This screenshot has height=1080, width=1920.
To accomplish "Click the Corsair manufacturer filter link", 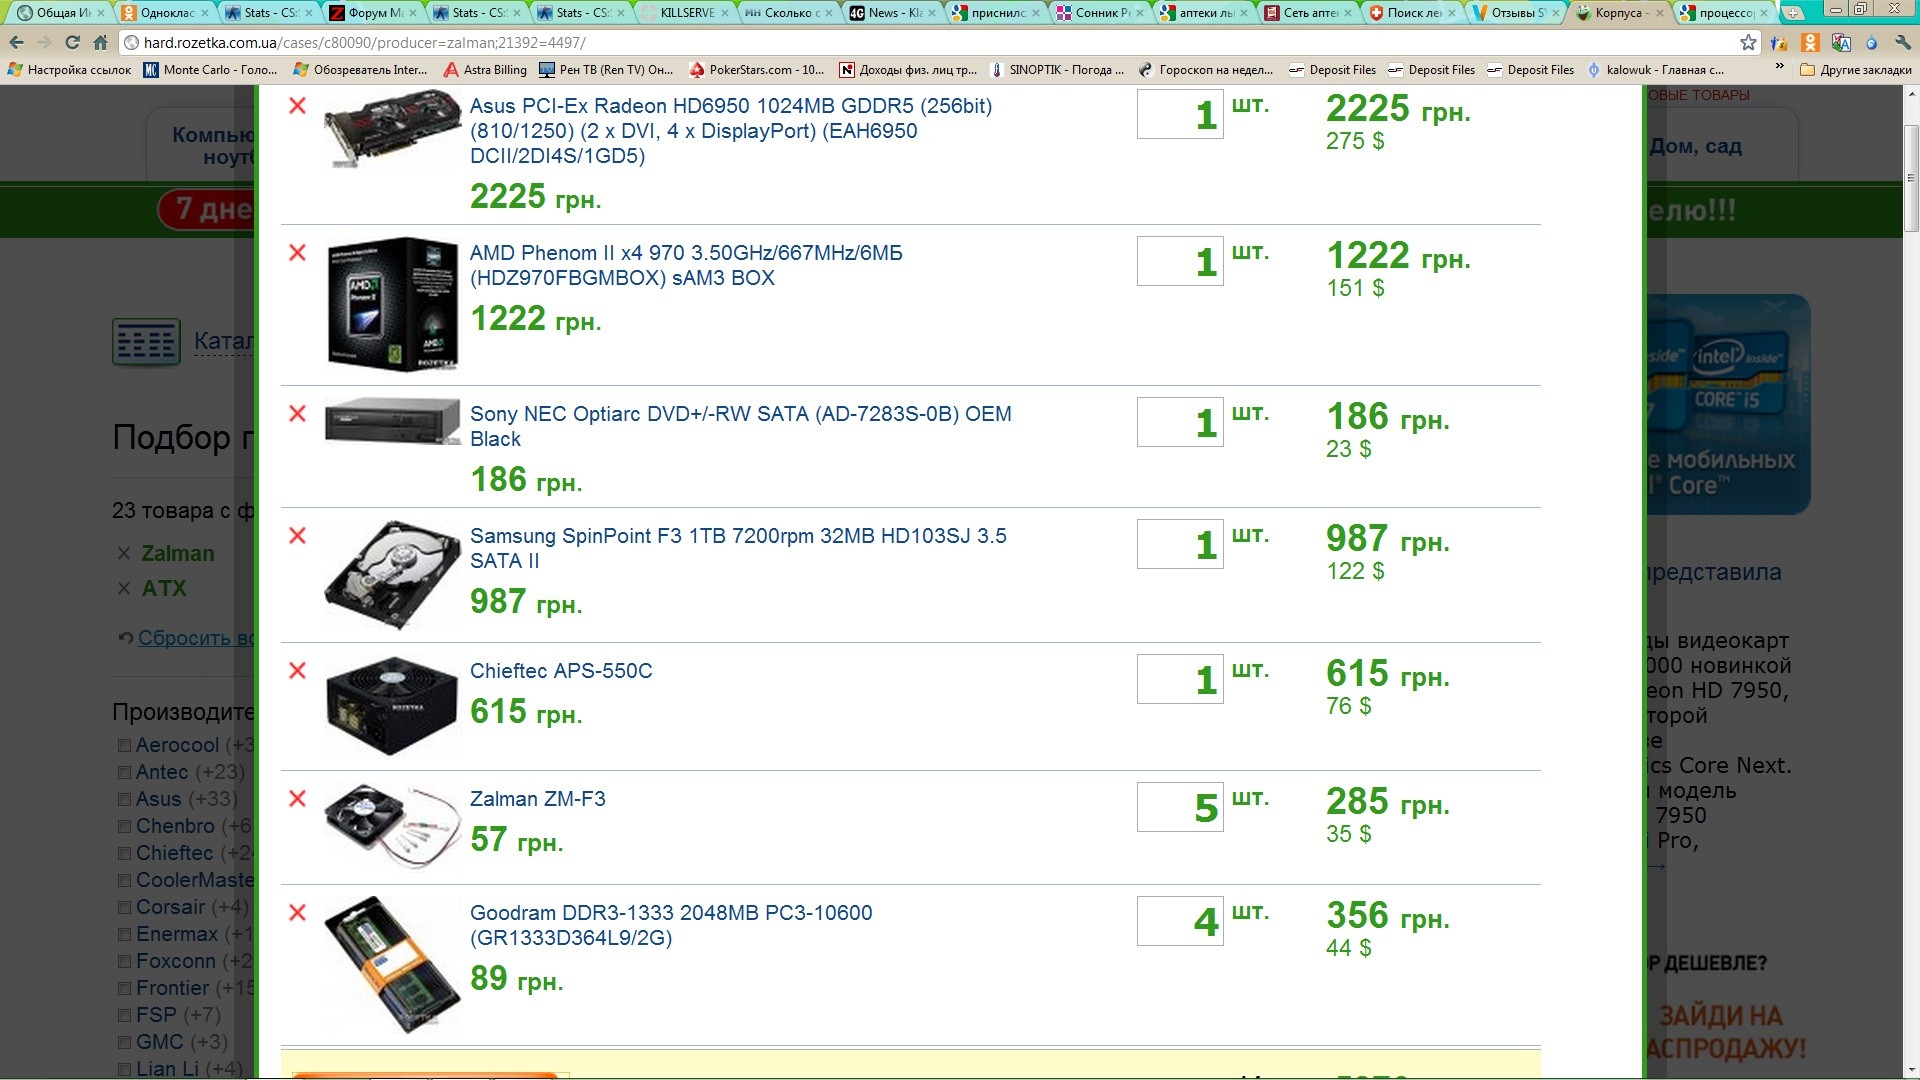I will pos(171,907).
